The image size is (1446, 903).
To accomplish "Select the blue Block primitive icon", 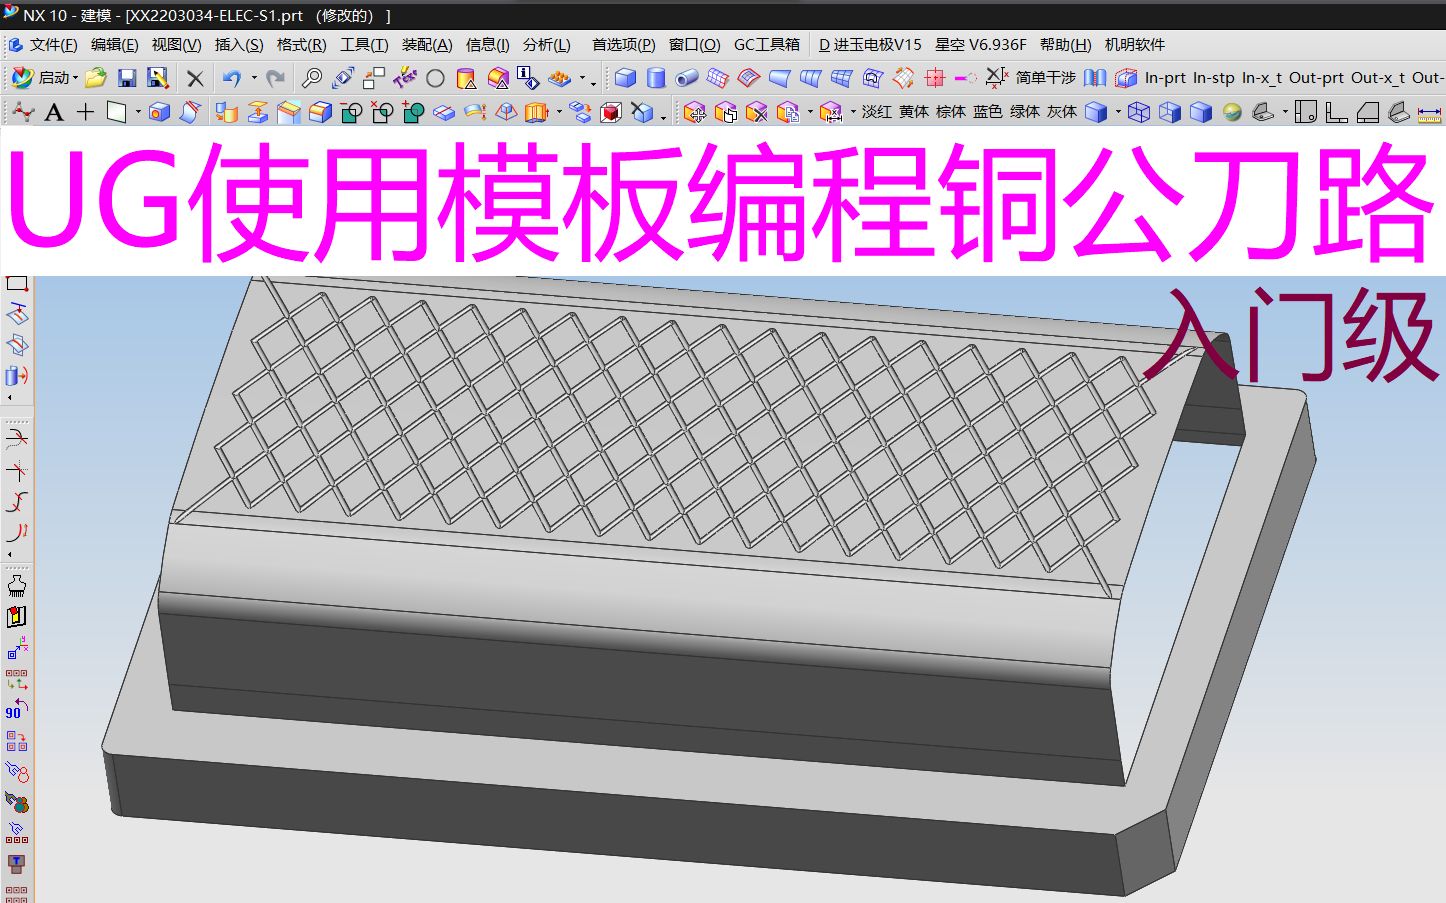I will 623,77.
